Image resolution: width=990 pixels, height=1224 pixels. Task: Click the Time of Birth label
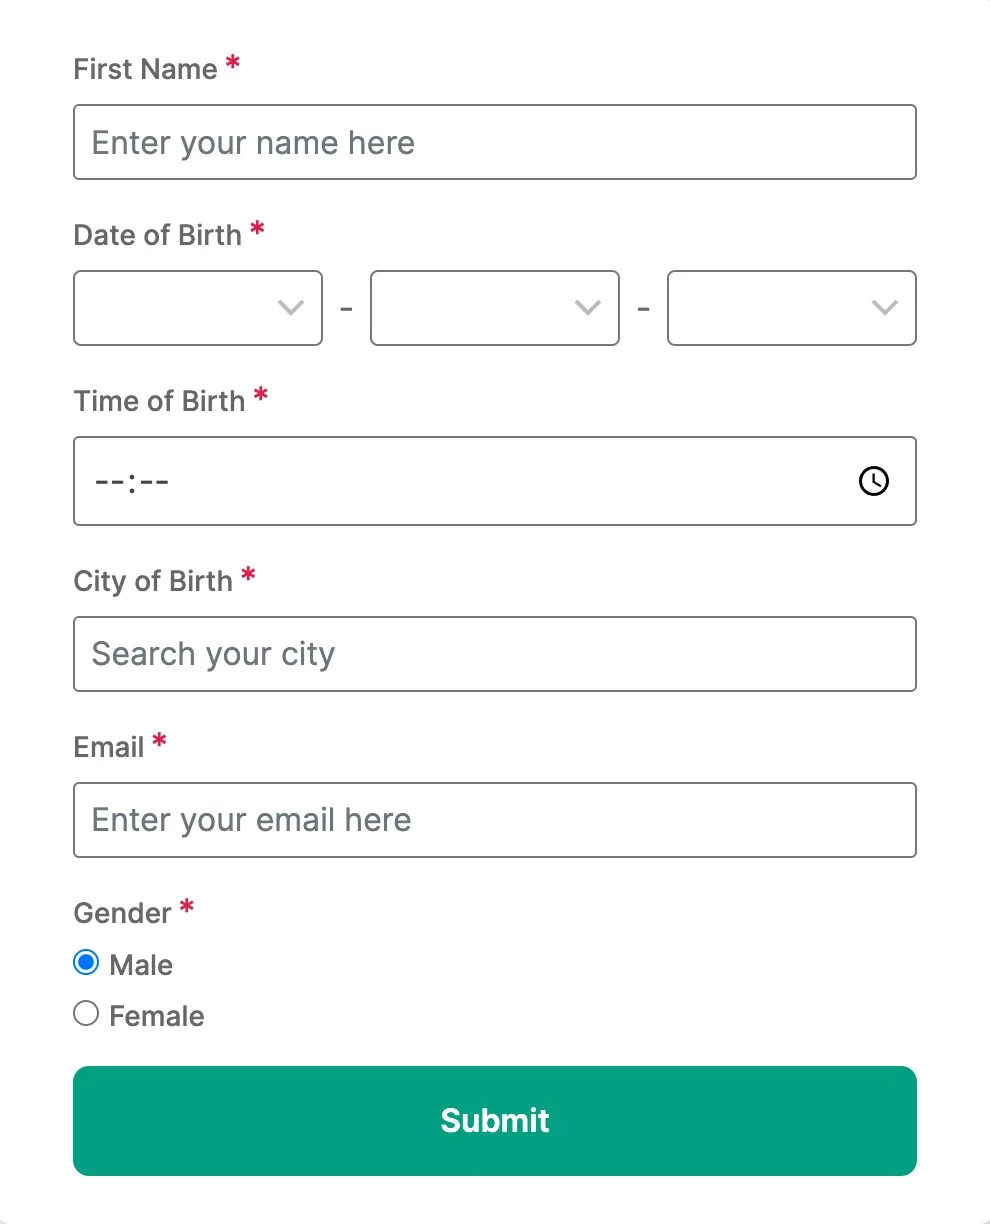pos(159,401)
